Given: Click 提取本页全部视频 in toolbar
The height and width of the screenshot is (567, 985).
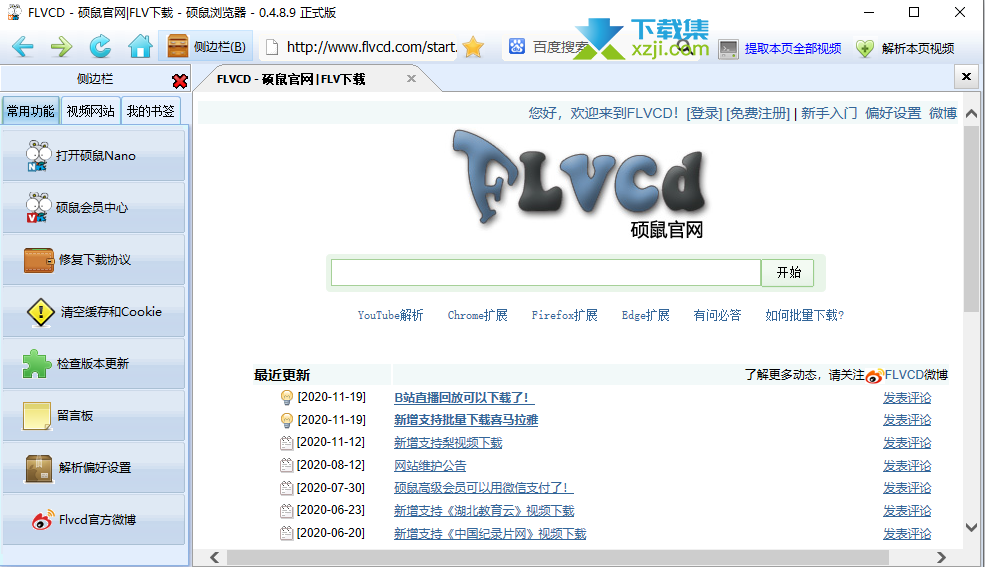Looking at the screenshot, I should tap(780, 48).
